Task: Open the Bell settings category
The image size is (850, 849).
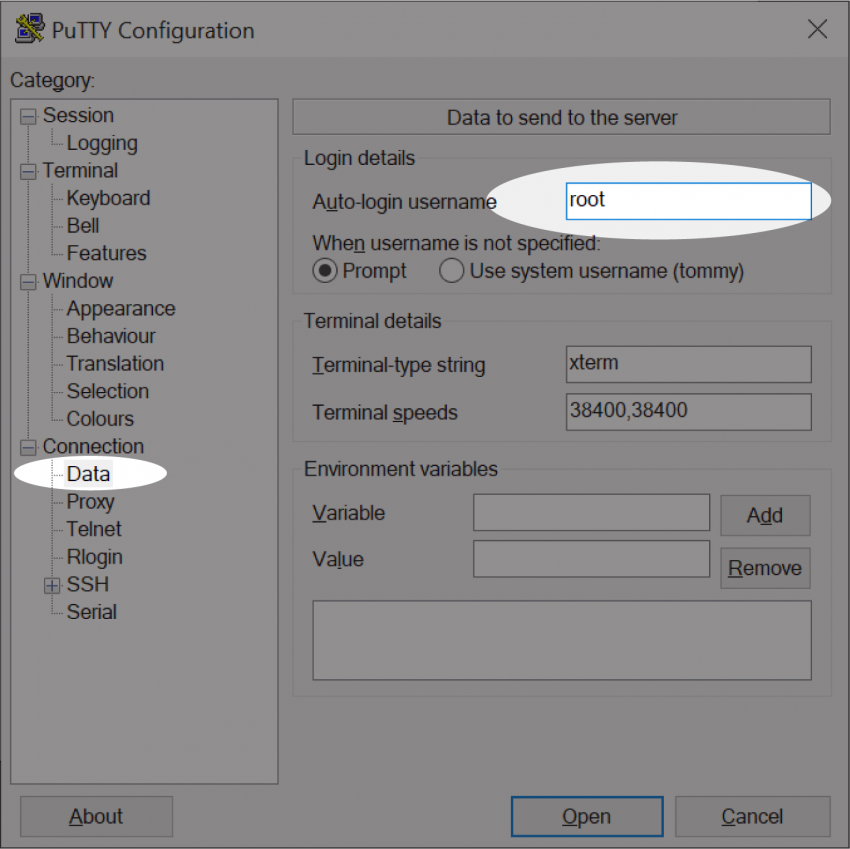Action: (85, 225)
